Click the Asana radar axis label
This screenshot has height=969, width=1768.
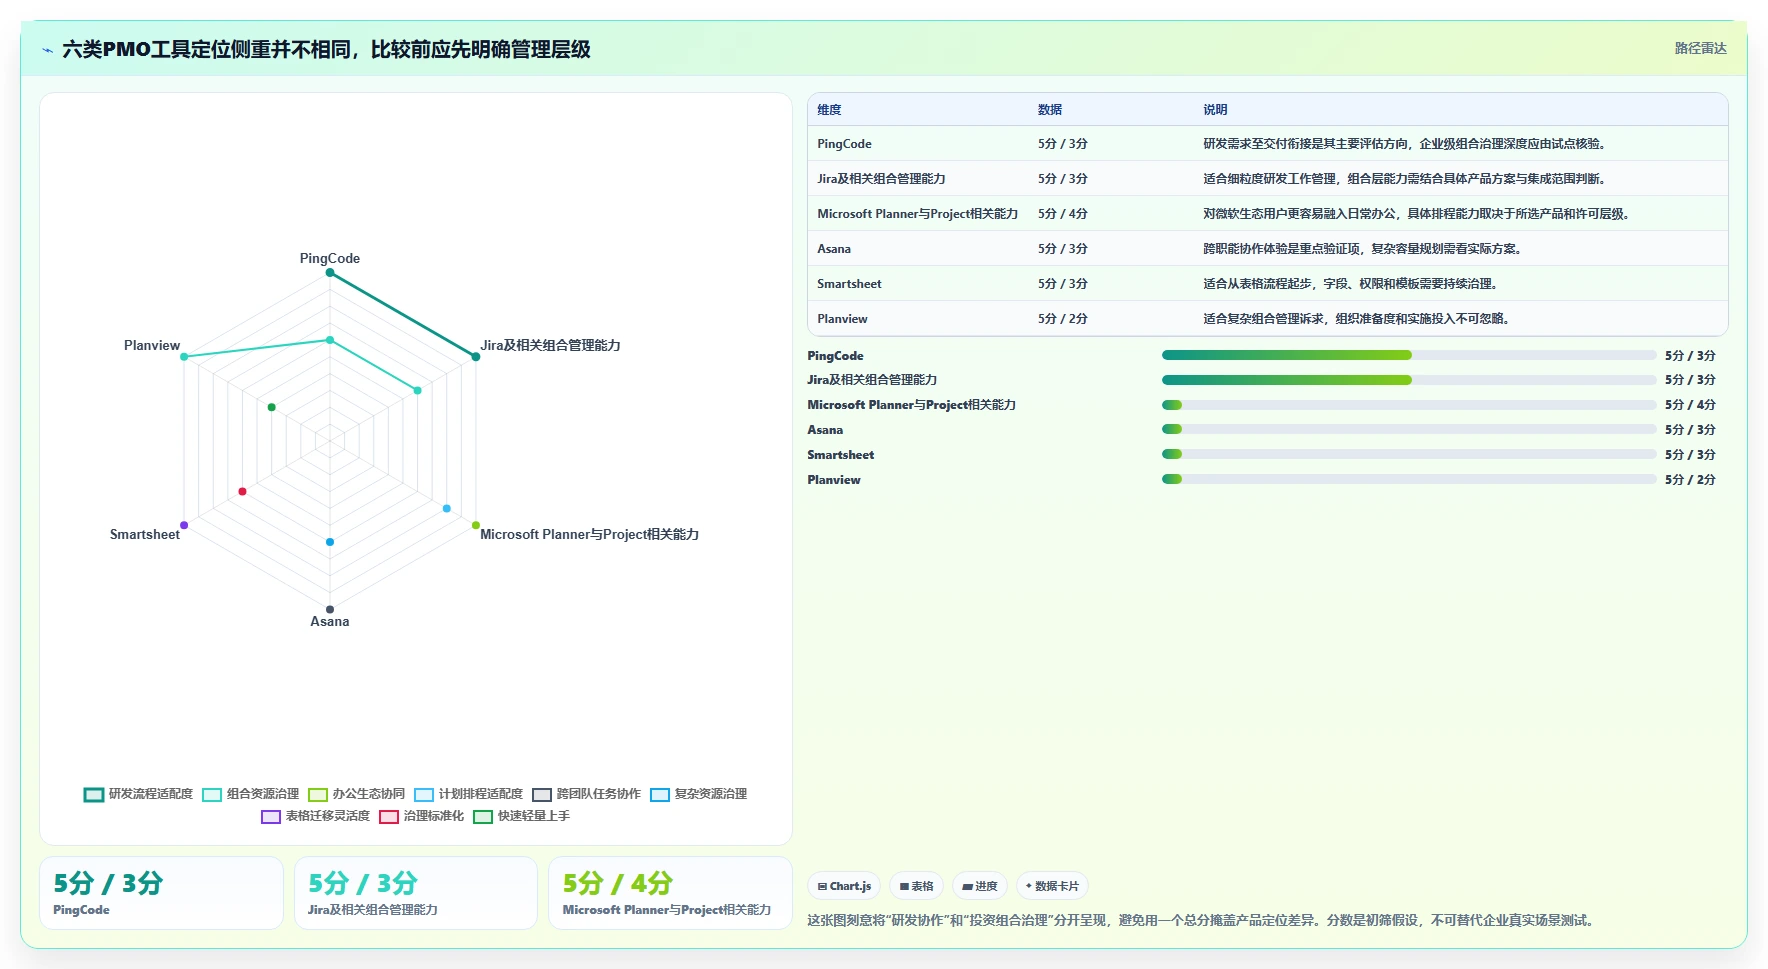[x=330, y=621]
